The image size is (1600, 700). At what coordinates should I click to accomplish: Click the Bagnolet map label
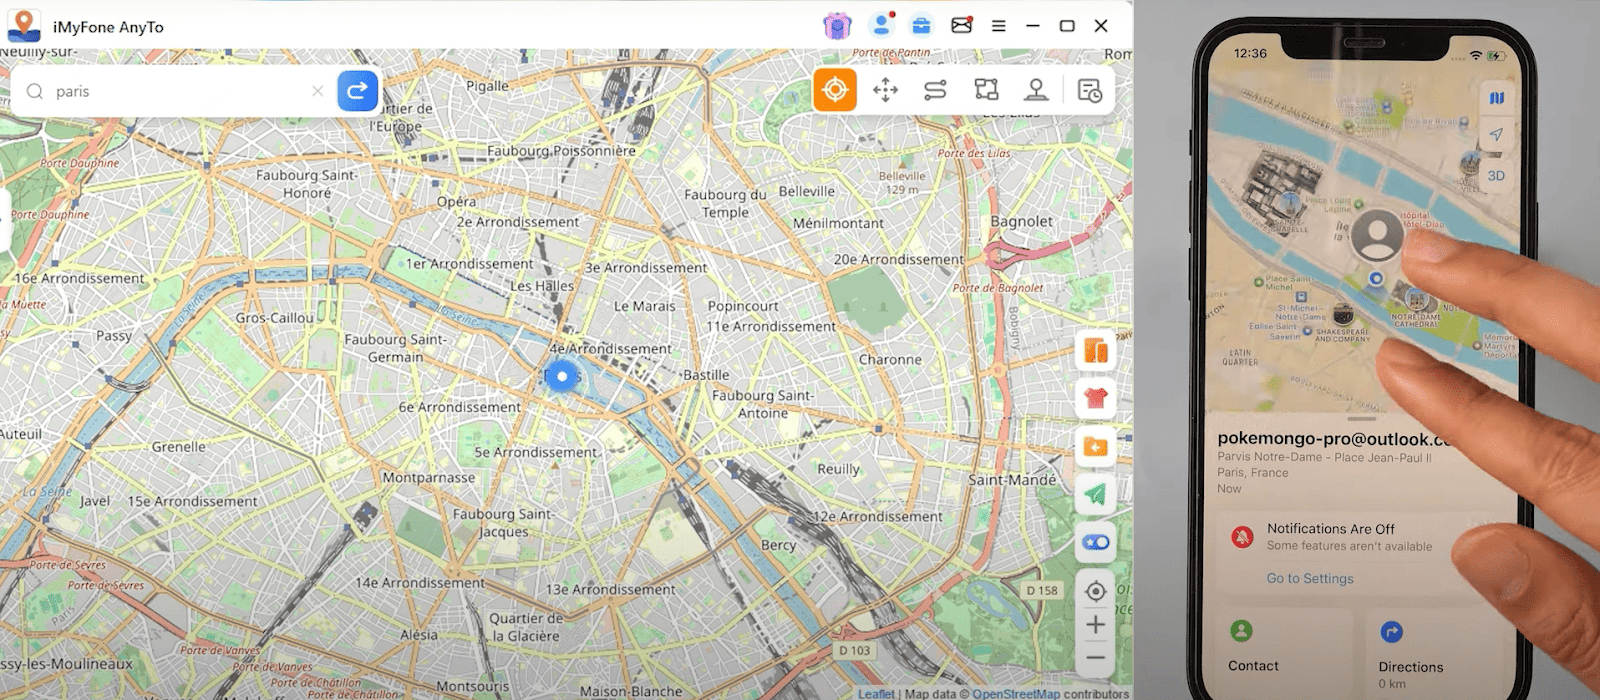1022,221
